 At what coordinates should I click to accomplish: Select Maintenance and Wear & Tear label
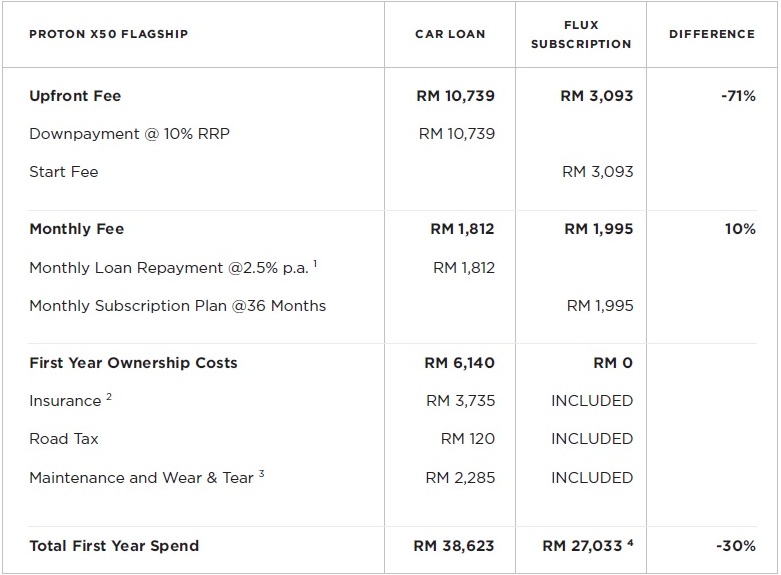tap(141, 478)
